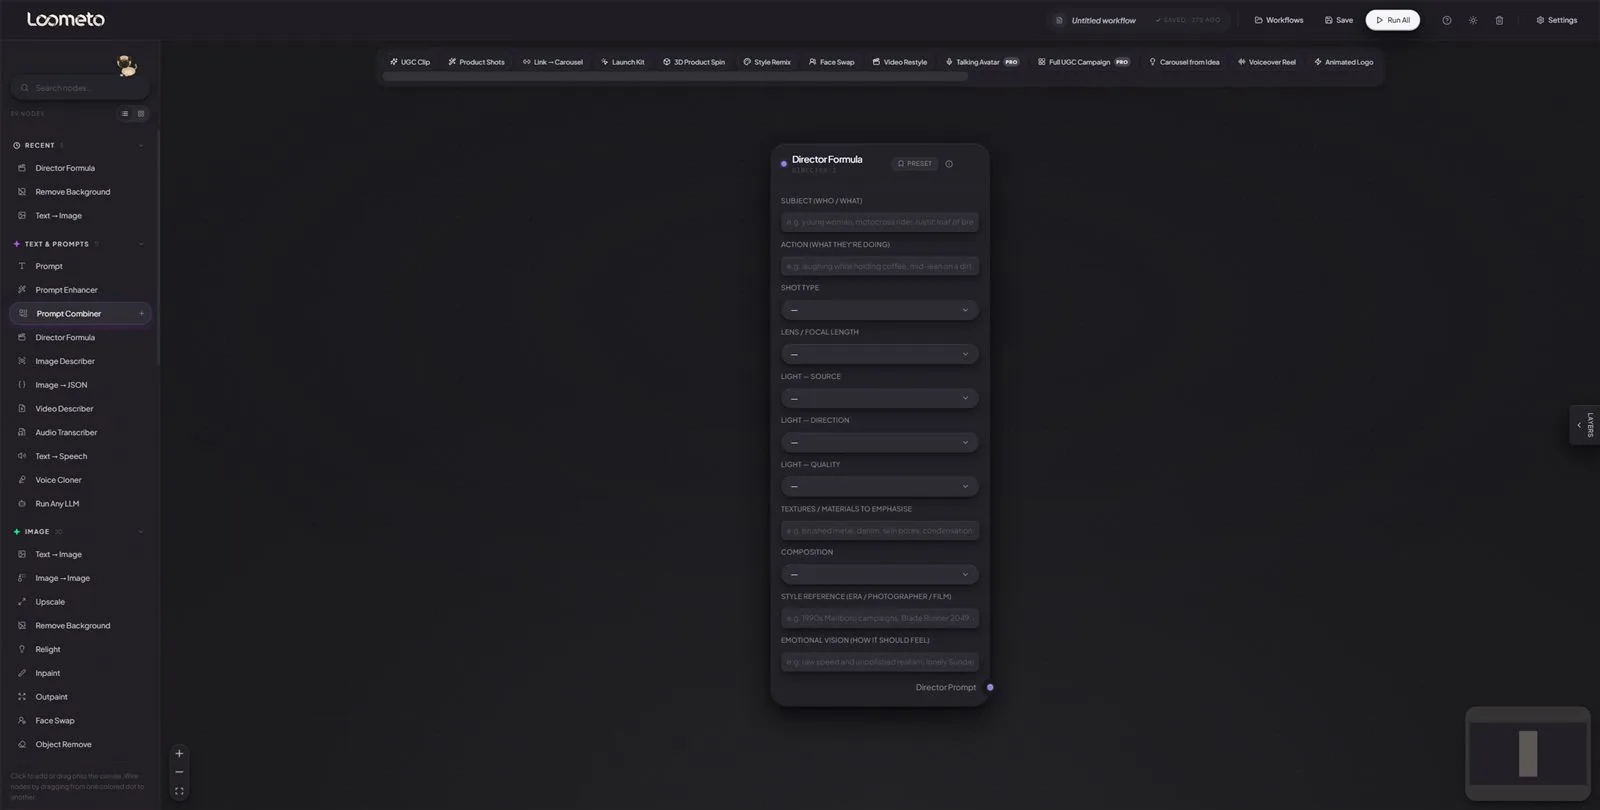This screenshot has width=1600, height=810.
Task: Open the Workflows list
Action: (x=1279, y=20)
